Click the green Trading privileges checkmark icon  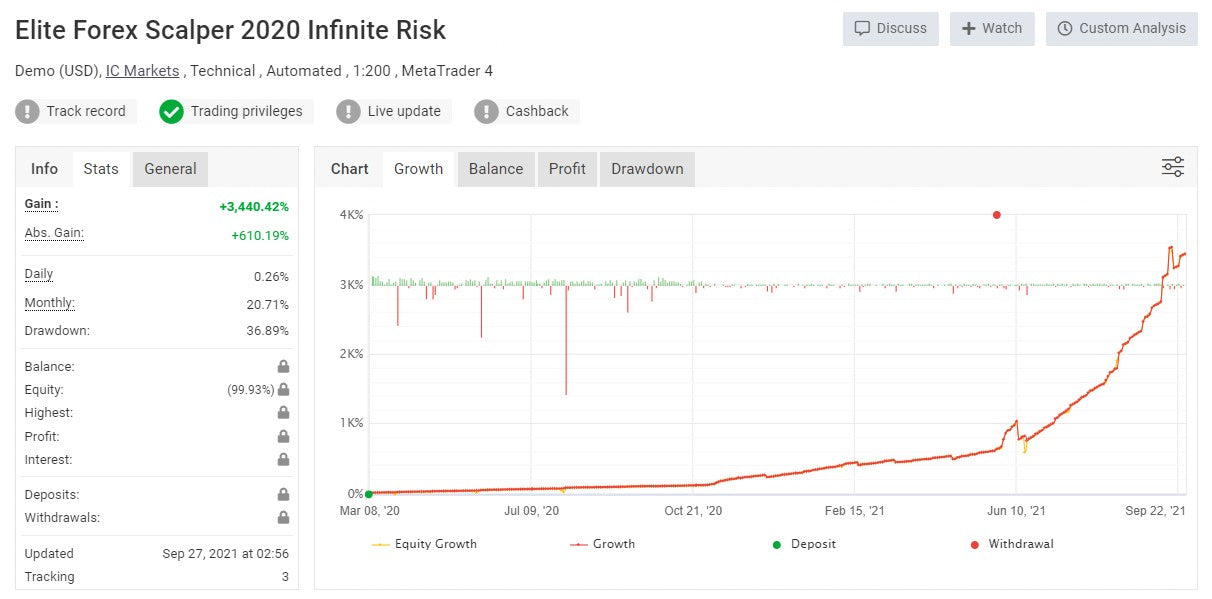coord(171,111)
